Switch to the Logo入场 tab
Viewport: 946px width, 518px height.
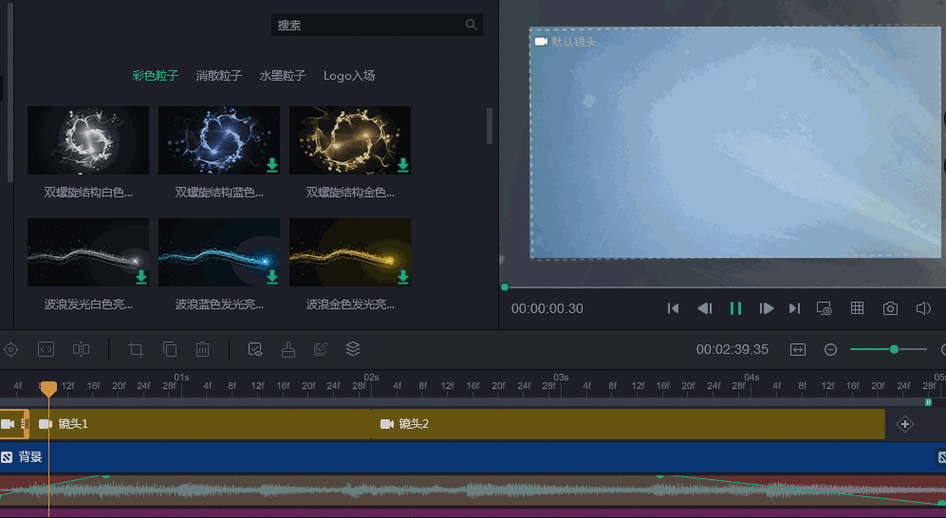(349, 75)
